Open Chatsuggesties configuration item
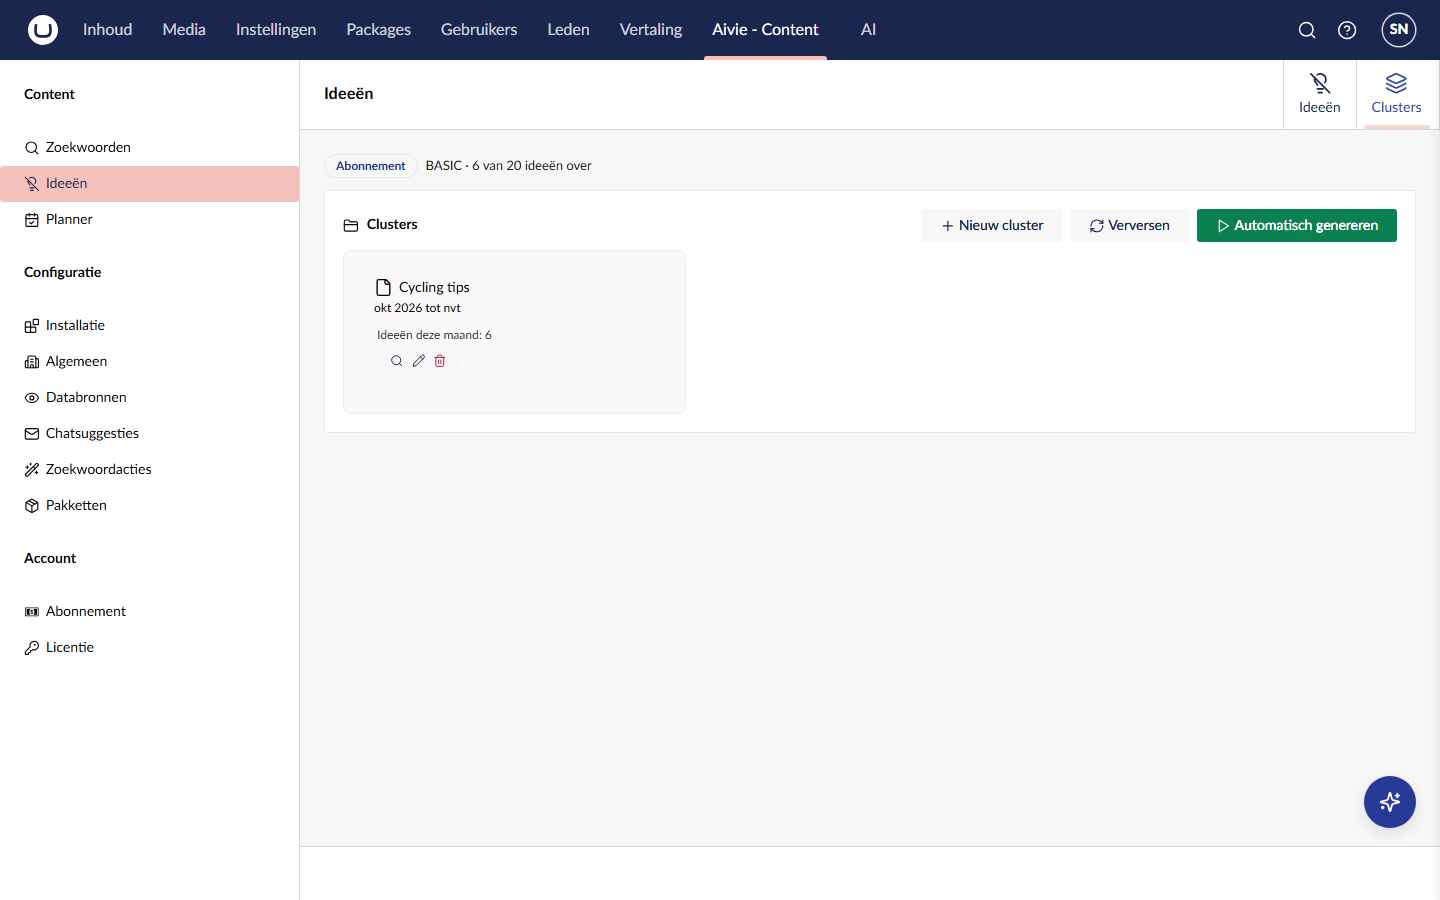Viewport: 1440px width, 900px height. pos(150,434)
